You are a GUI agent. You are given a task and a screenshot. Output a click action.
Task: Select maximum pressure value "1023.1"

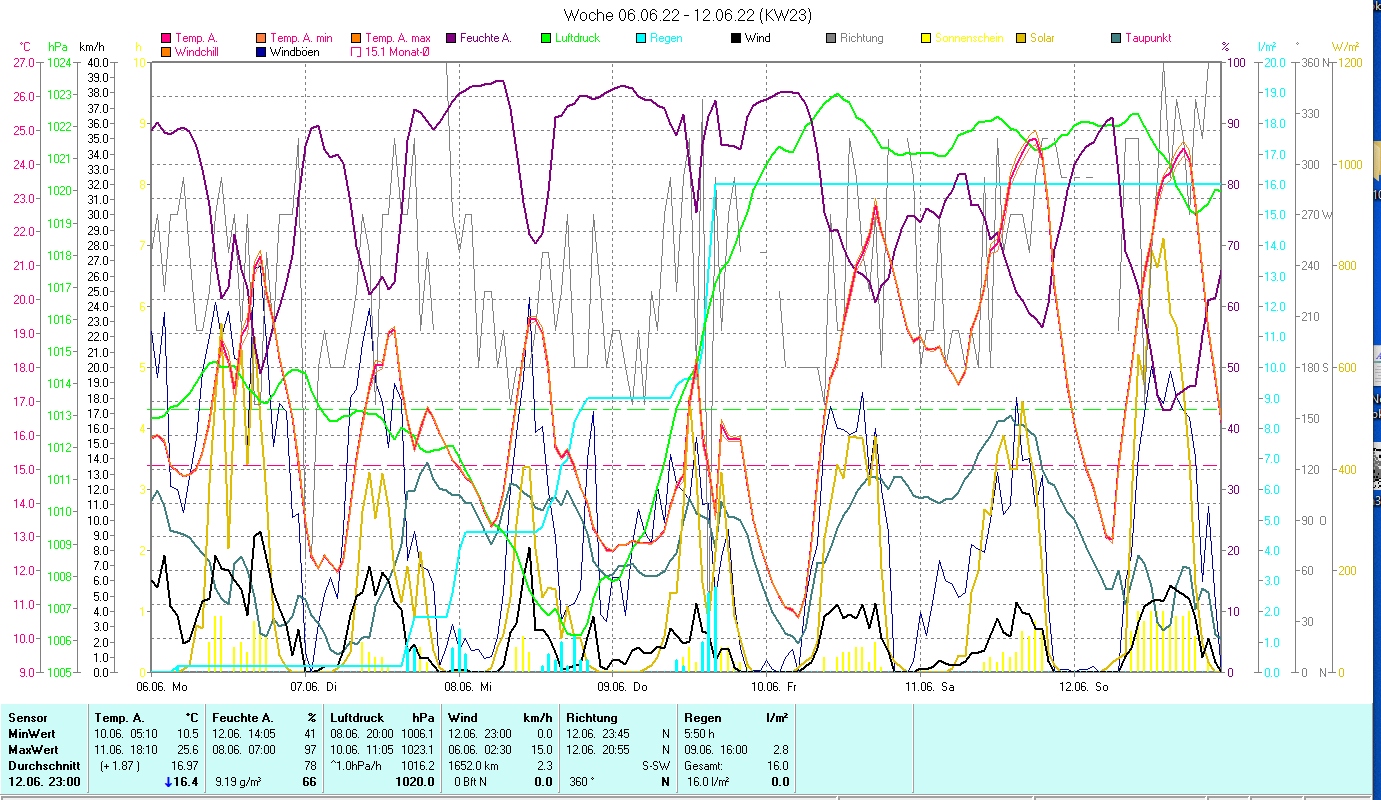[x=418, y=750]
